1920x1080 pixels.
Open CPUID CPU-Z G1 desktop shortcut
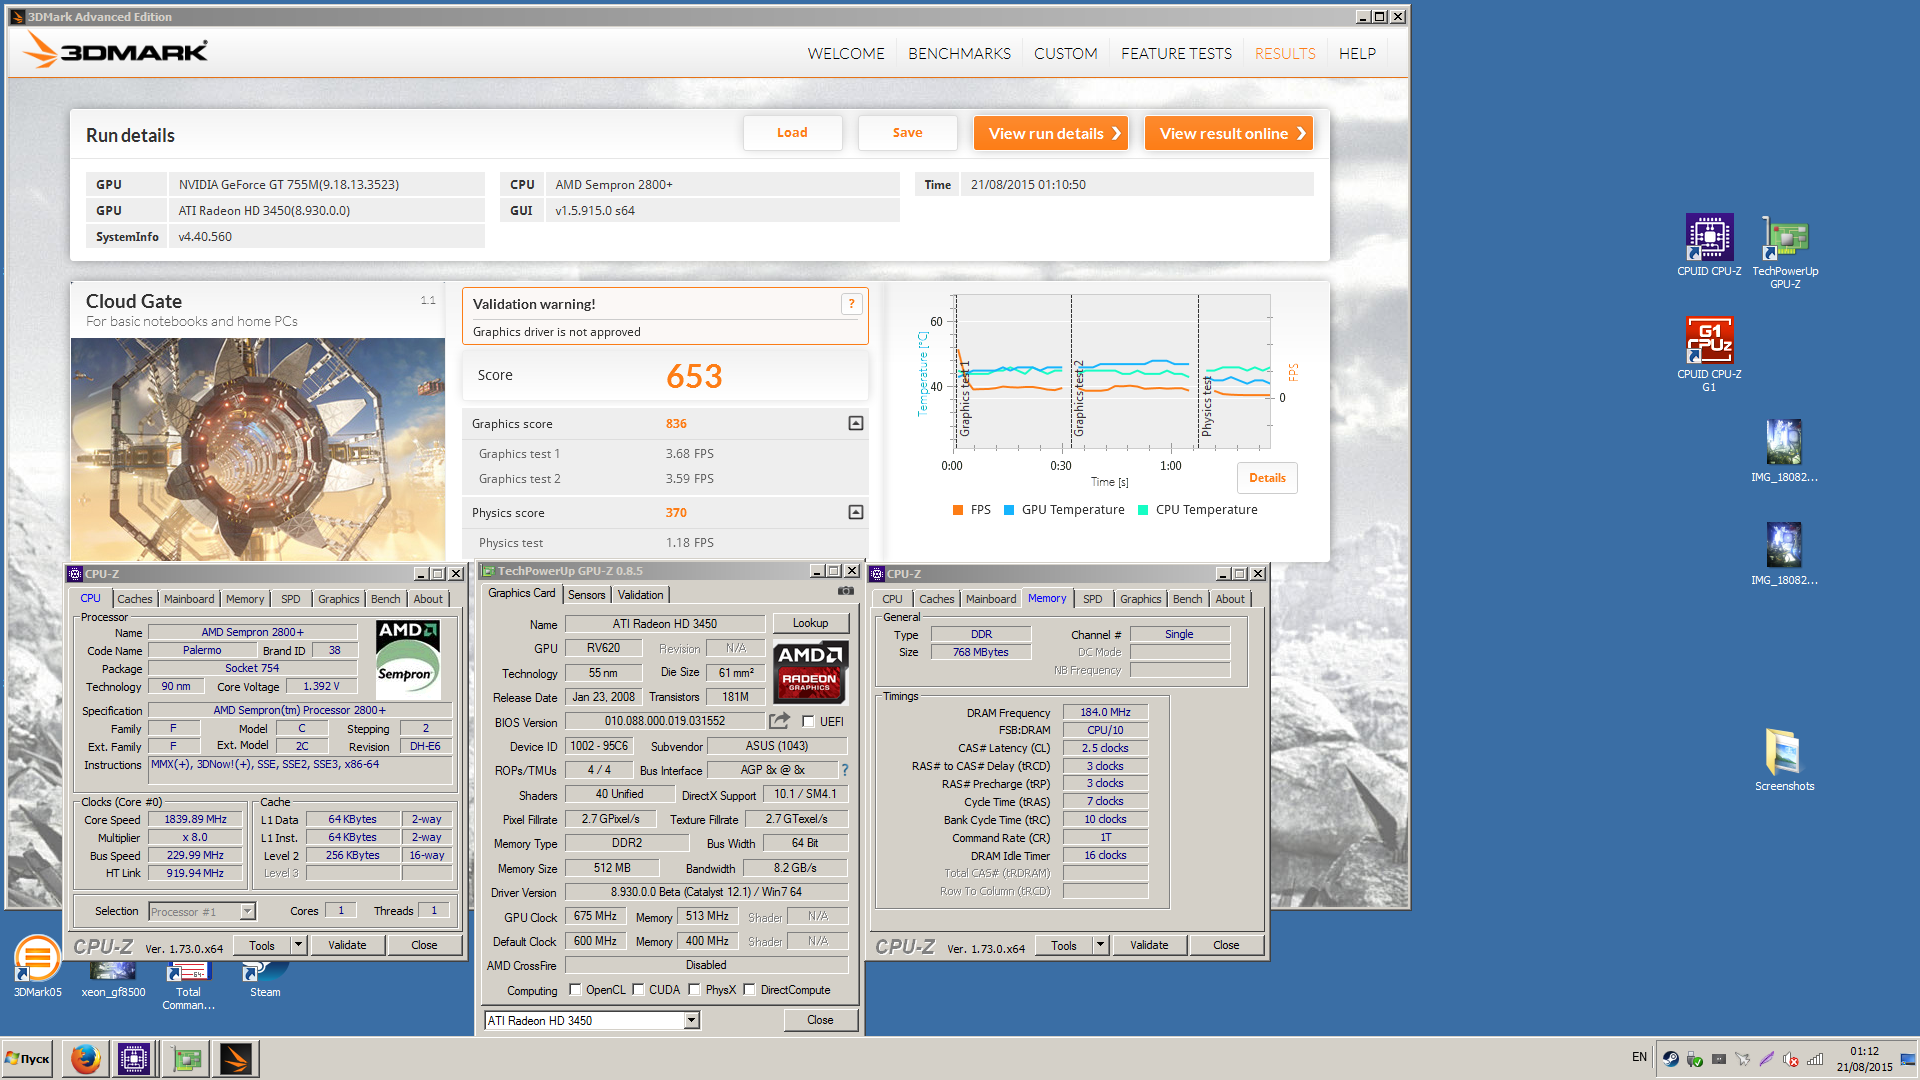pos(1709,355)
